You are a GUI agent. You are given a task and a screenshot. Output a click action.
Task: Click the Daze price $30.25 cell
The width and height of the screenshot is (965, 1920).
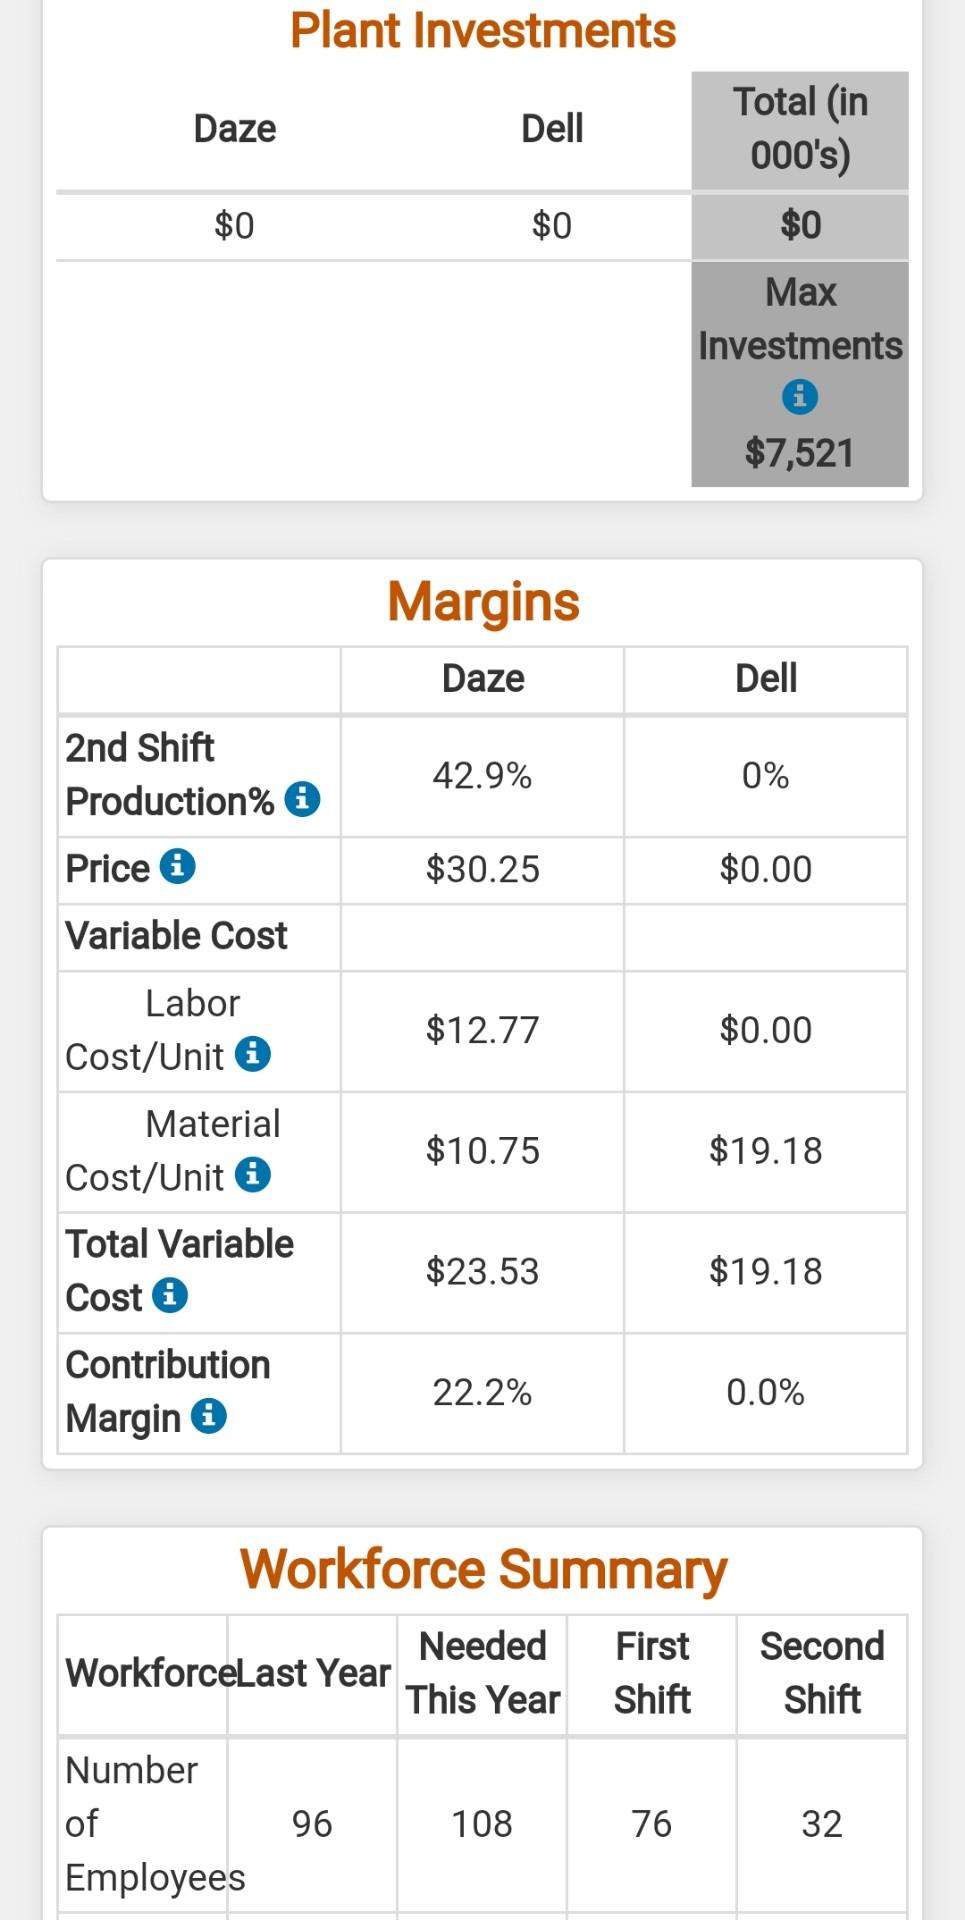click(x=482, y=869)
